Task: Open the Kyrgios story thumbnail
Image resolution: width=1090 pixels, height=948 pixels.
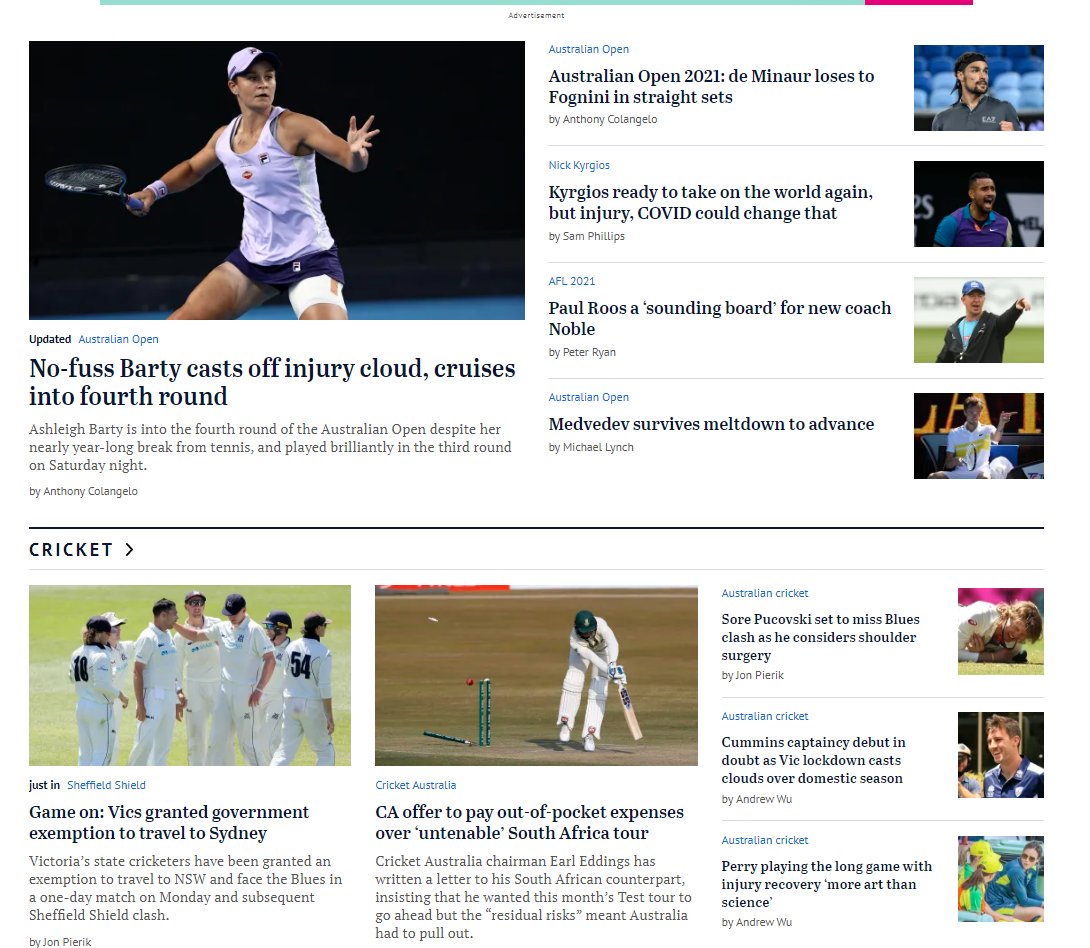Action: (978, 204)
